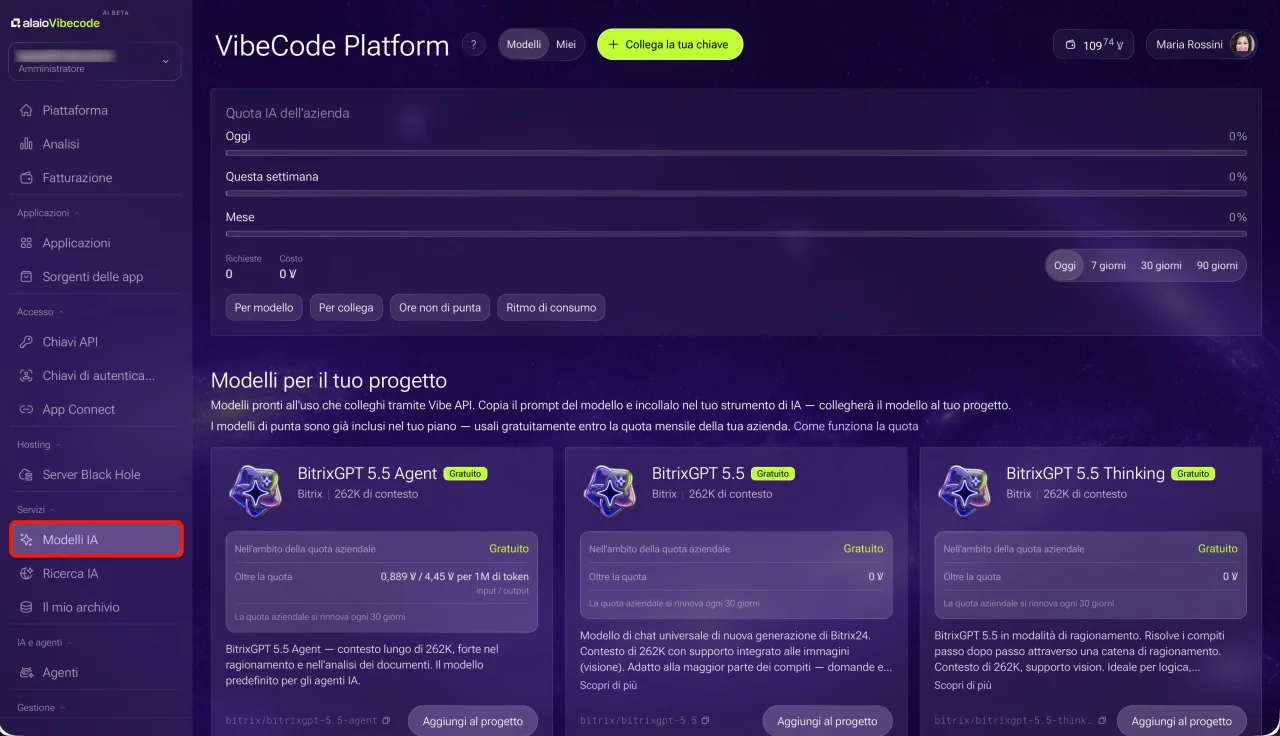
Task: Toggle the Ore non di punta view
Action: 440,308
